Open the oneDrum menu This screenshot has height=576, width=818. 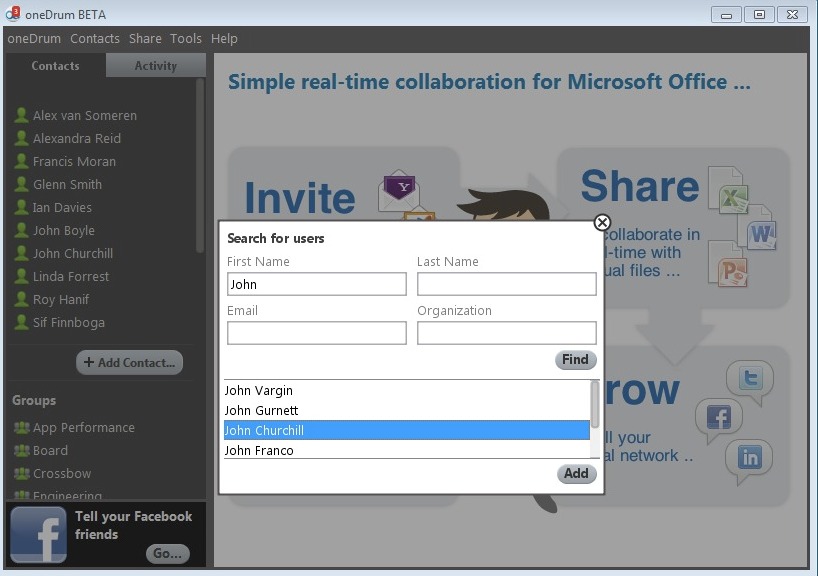pyautogui.click(x=34, y=39)
